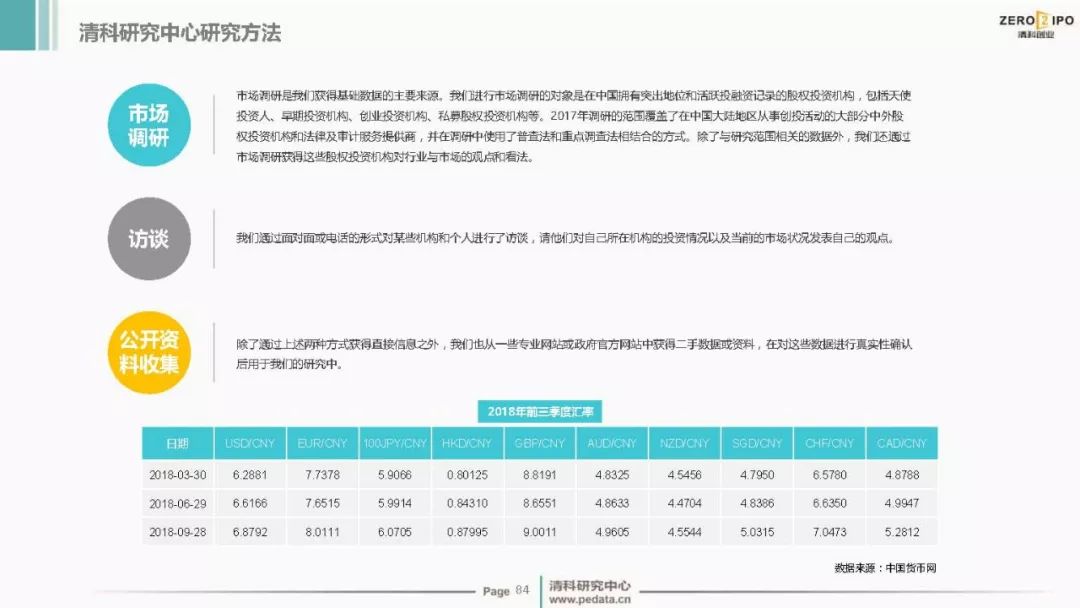
Task: Click the slide title 清科研究中心研究方法
Action: (180, 33)
